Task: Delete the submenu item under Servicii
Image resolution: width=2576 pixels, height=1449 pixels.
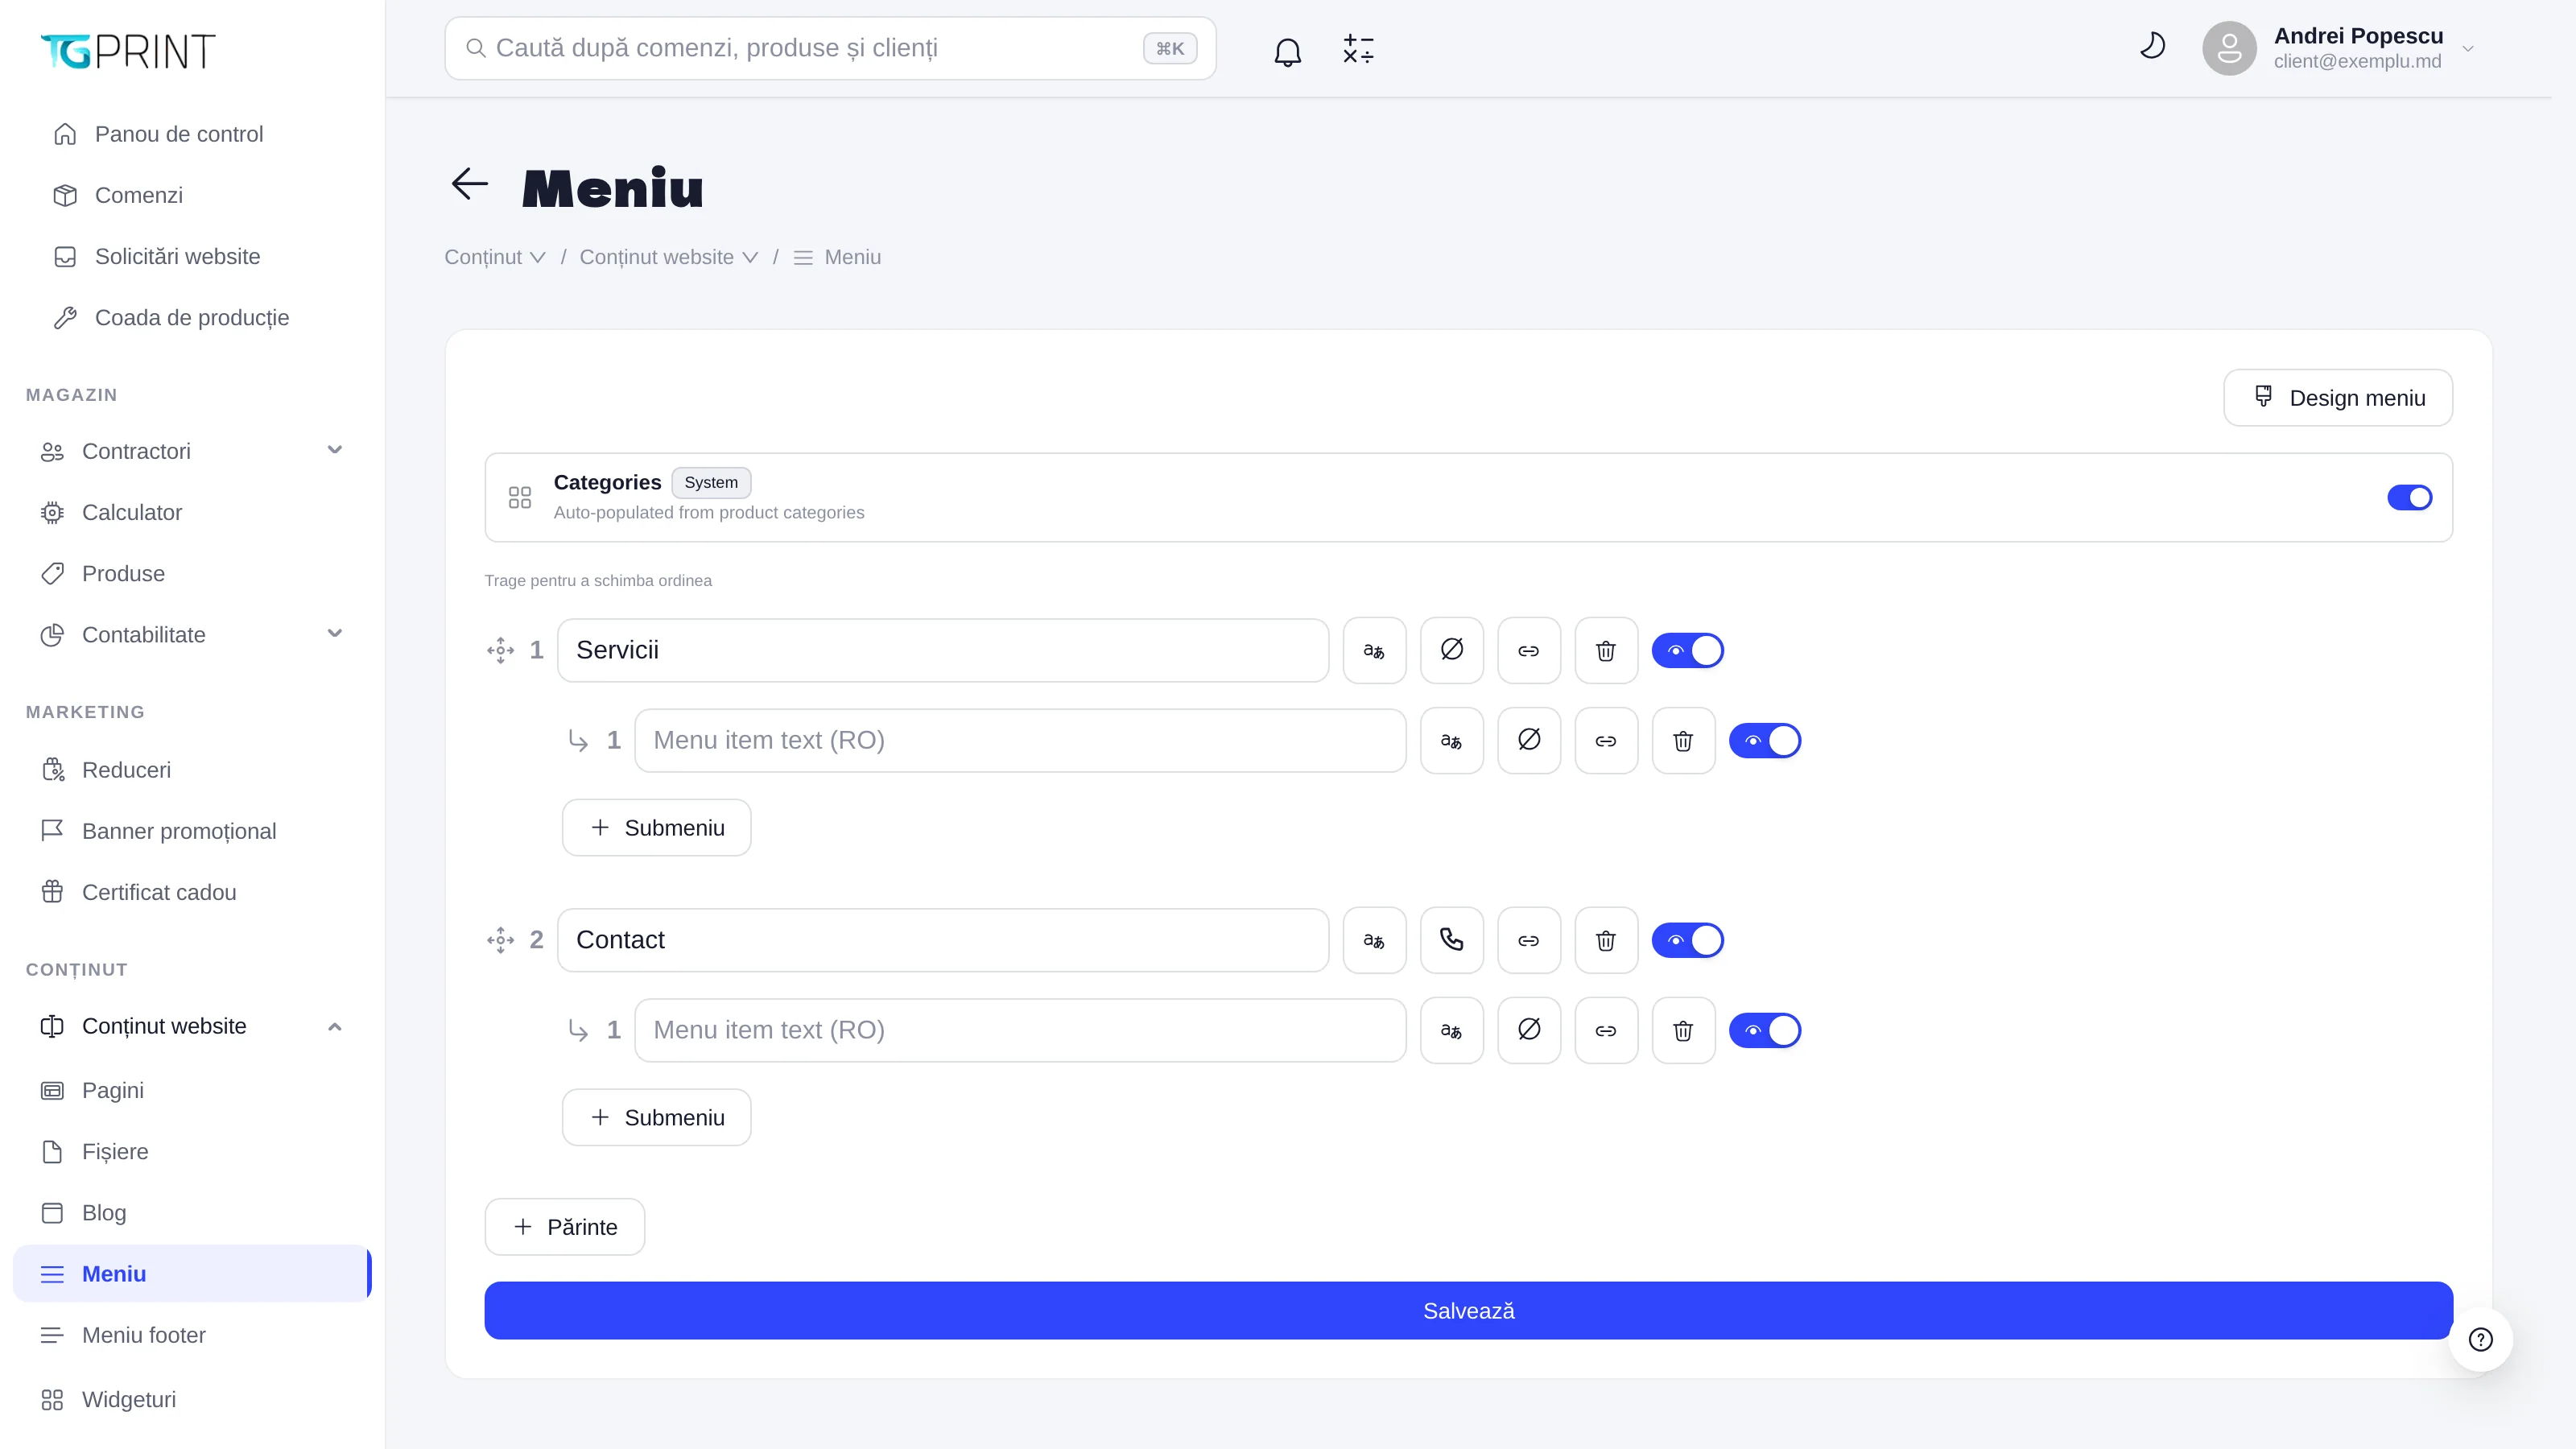Action: (1683, 741)
